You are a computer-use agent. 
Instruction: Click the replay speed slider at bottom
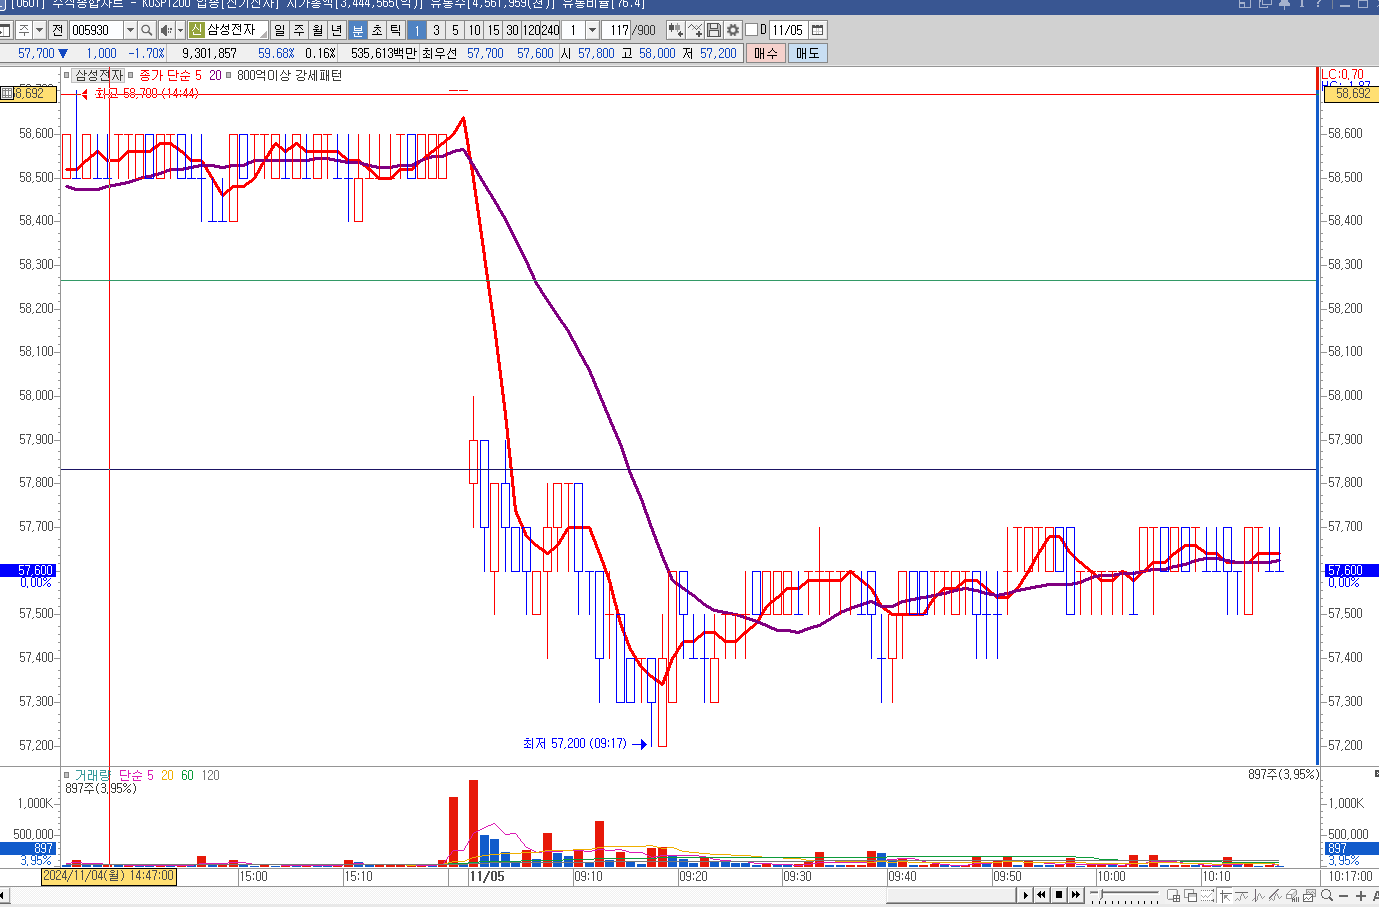[1124, 895]
